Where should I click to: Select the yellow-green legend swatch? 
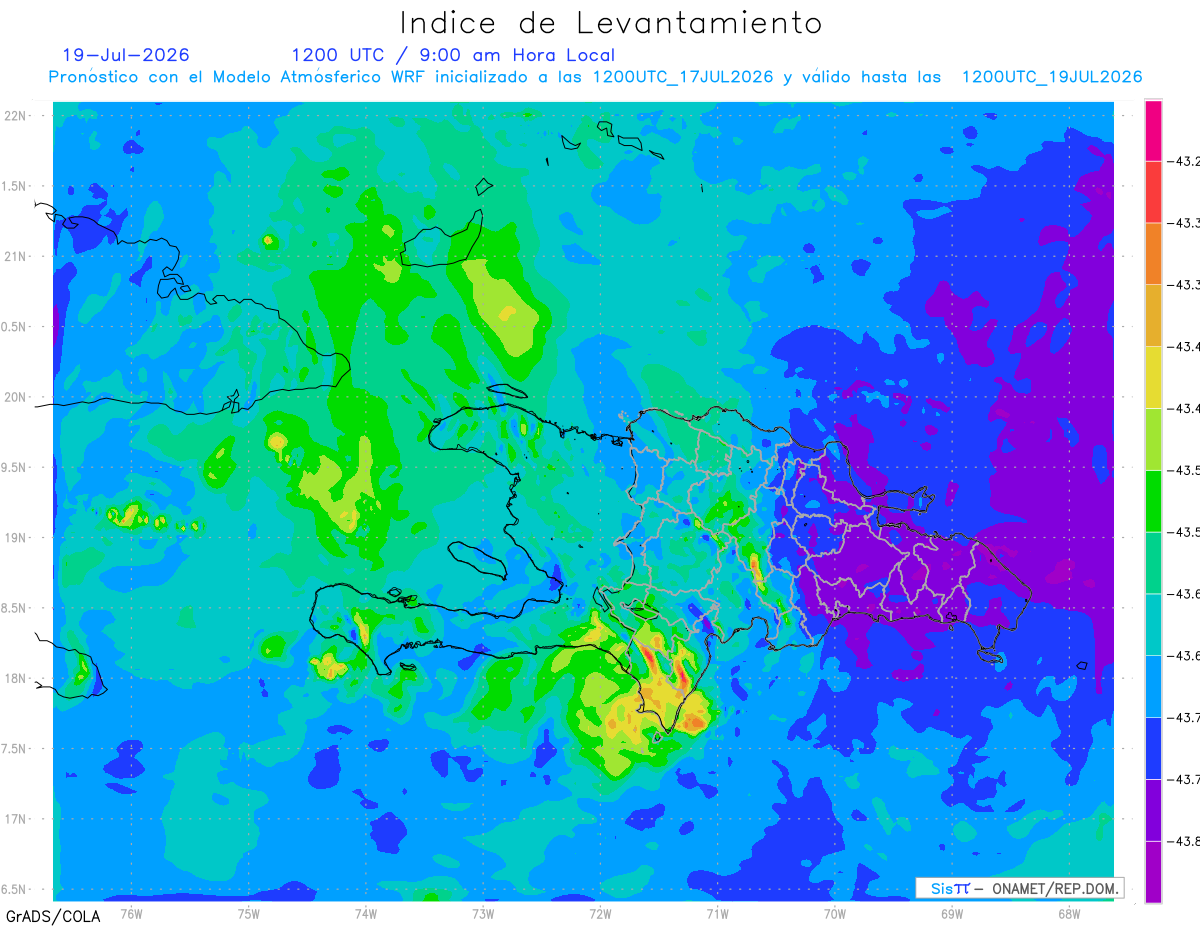pyautogui.click(x=1153, y=439)
